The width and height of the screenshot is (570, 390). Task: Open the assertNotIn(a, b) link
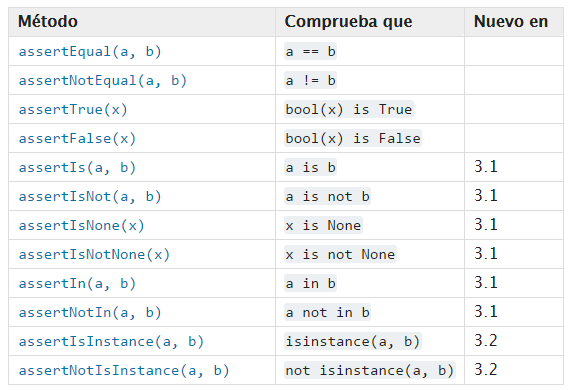[x=90, y=313]
